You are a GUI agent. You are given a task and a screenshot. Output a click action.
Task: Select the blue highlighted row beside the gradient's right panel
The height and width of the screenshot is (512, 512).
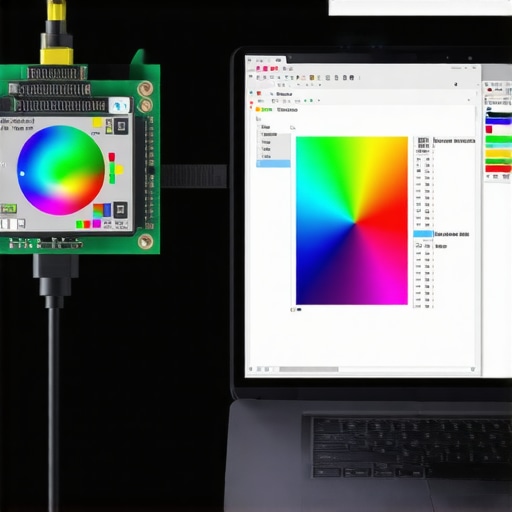[x=423, y=234]
